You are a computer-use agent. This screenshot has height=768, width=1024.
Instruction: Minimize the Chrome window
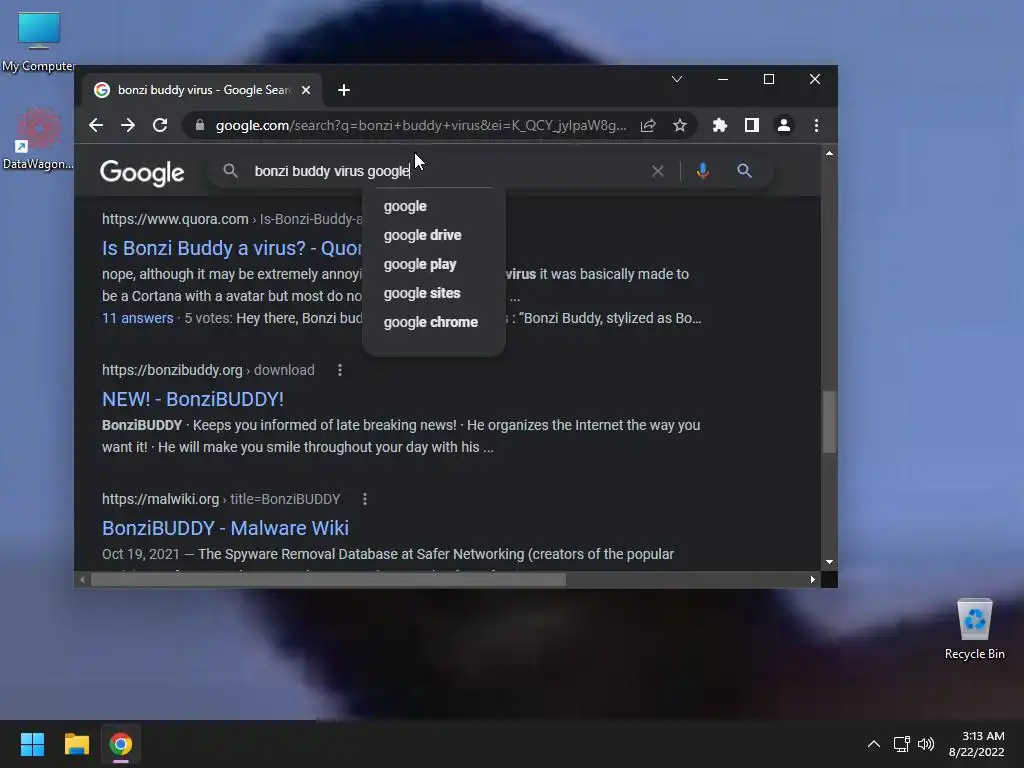pos(723,79)
